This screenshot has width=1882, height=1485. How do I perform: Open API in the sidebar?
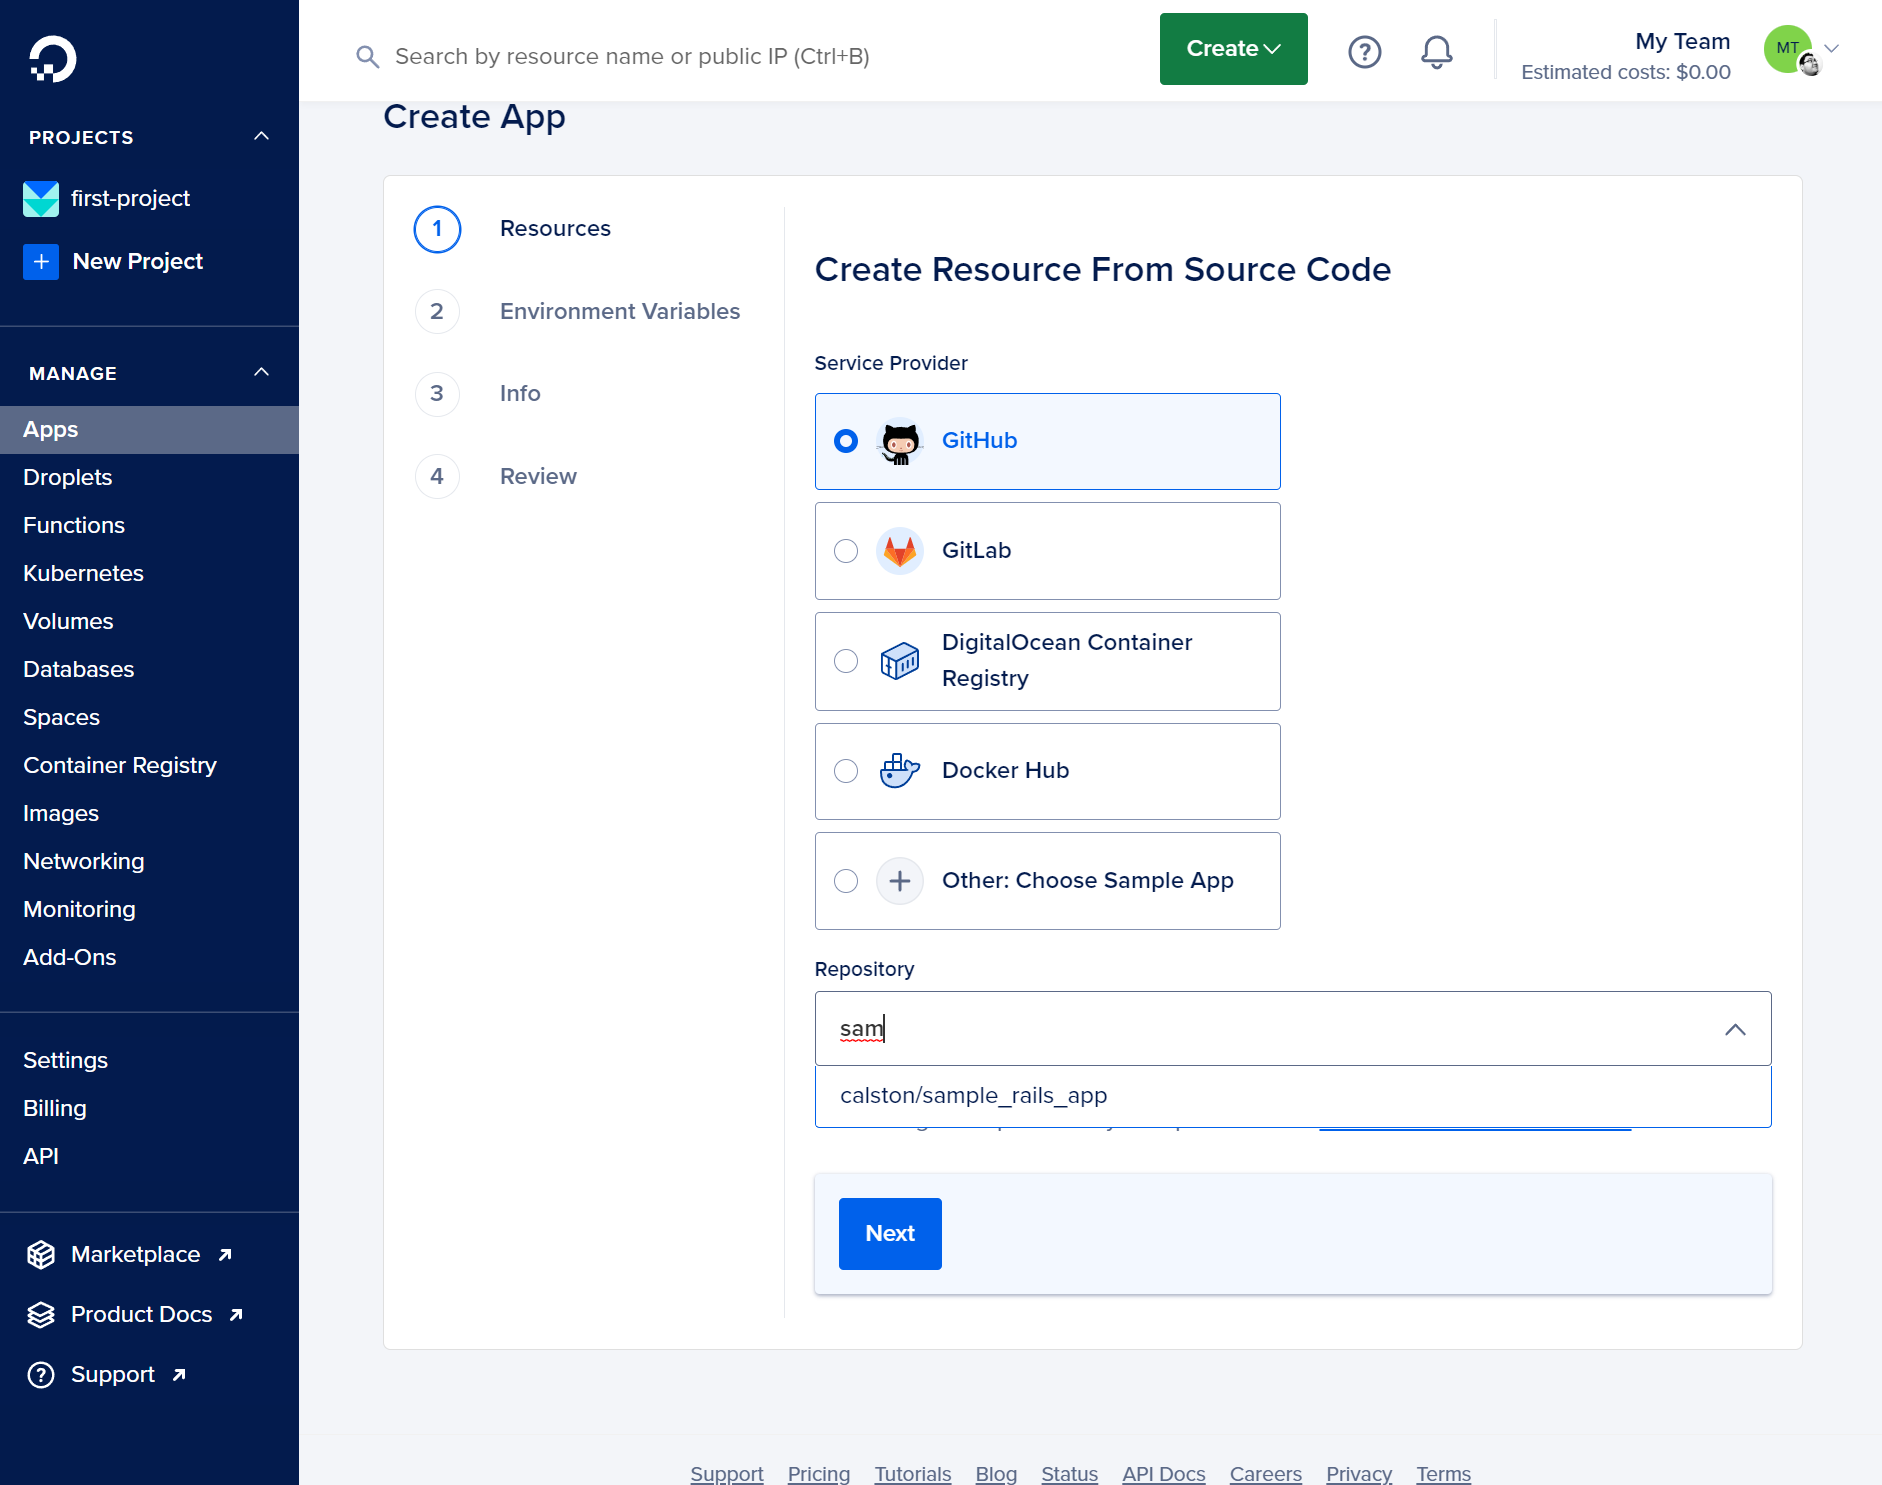149,1157
